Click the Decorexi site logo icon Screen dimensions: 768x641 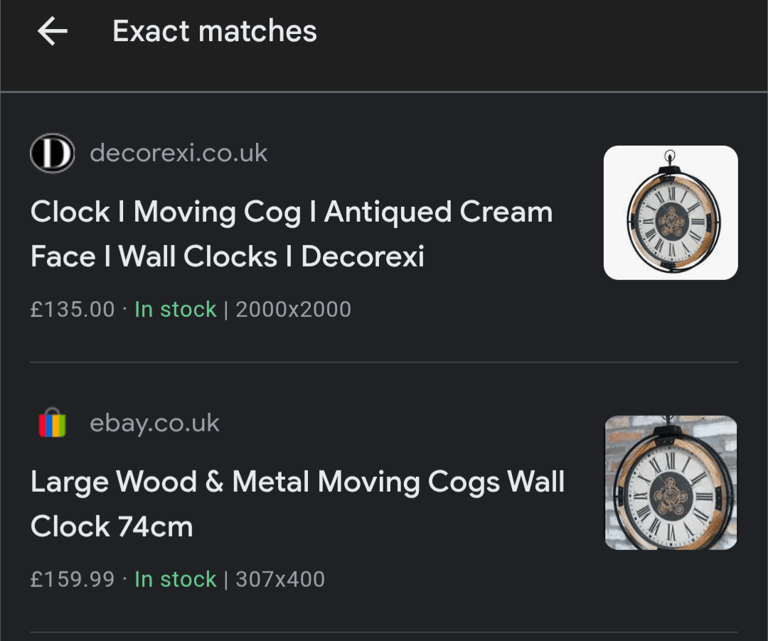click(52, 153)
